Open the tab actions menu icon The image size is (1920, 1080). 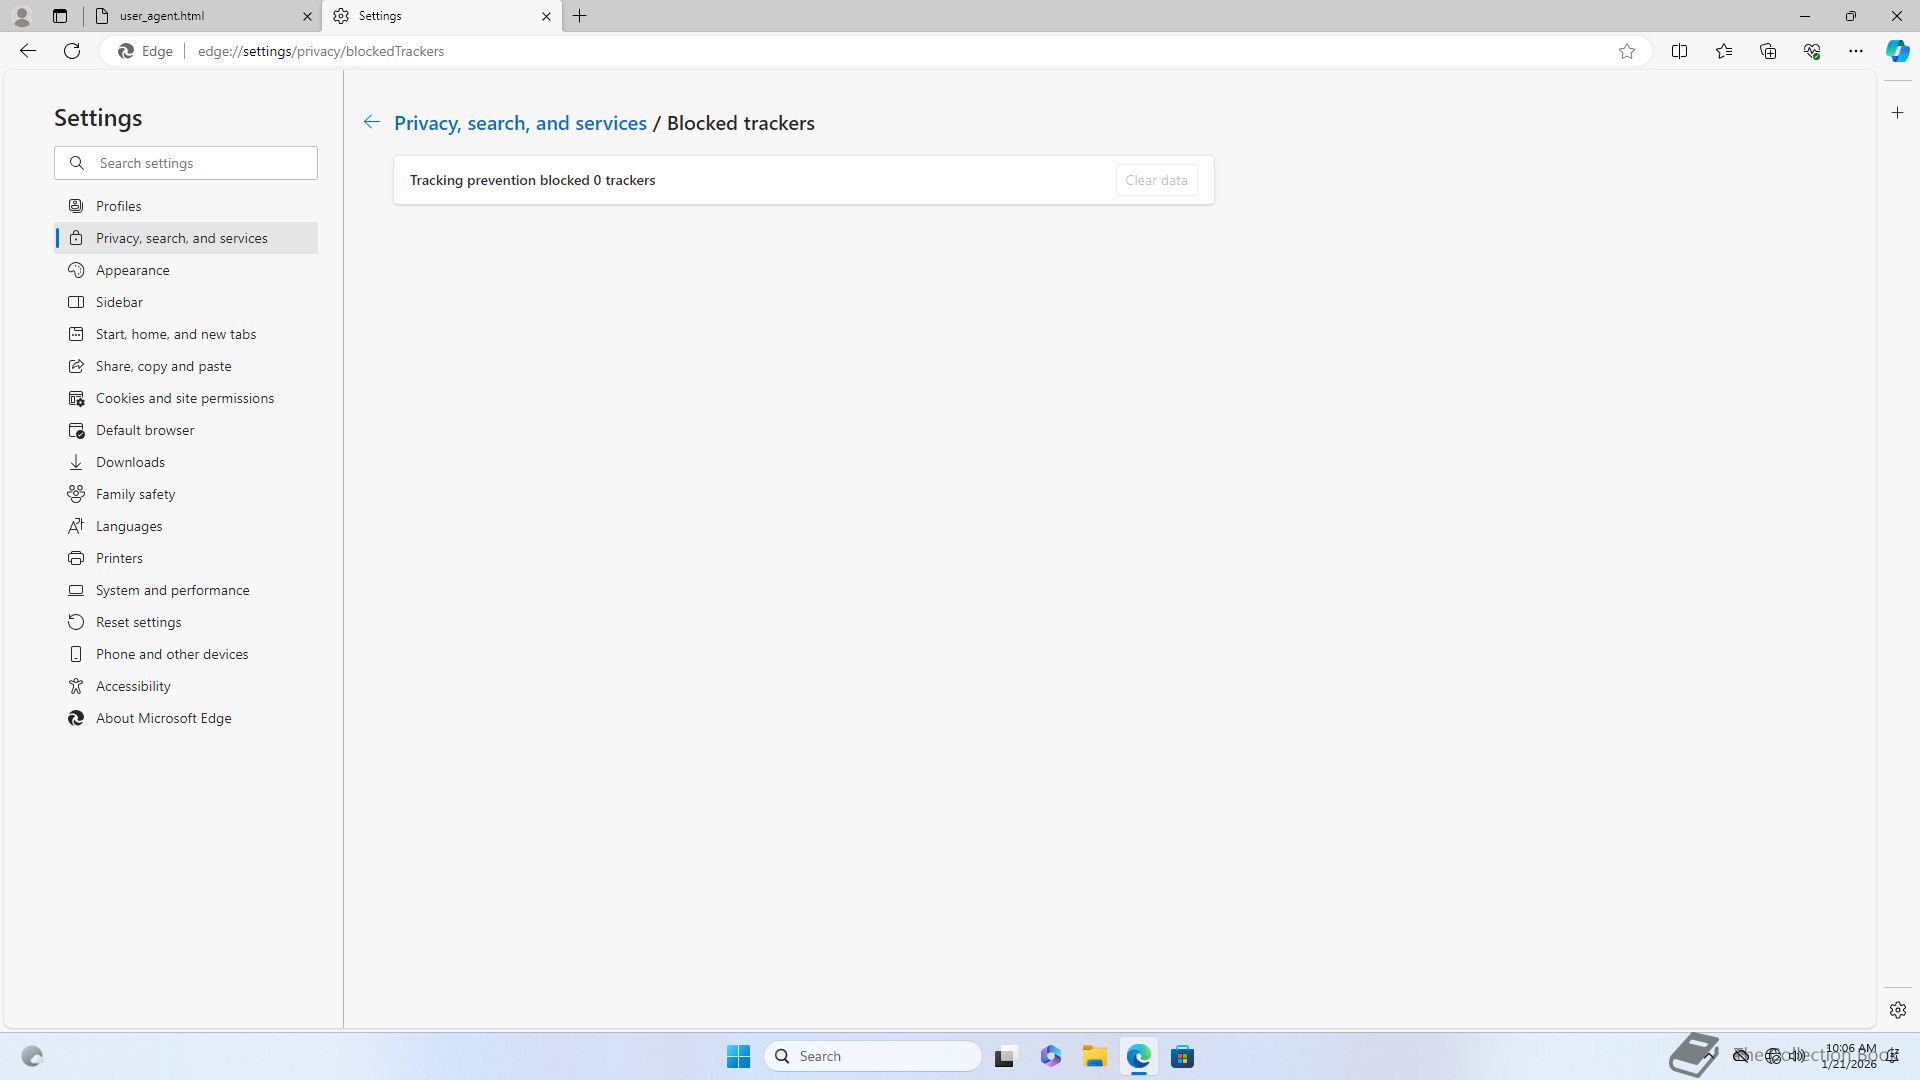tap(60, 16)
